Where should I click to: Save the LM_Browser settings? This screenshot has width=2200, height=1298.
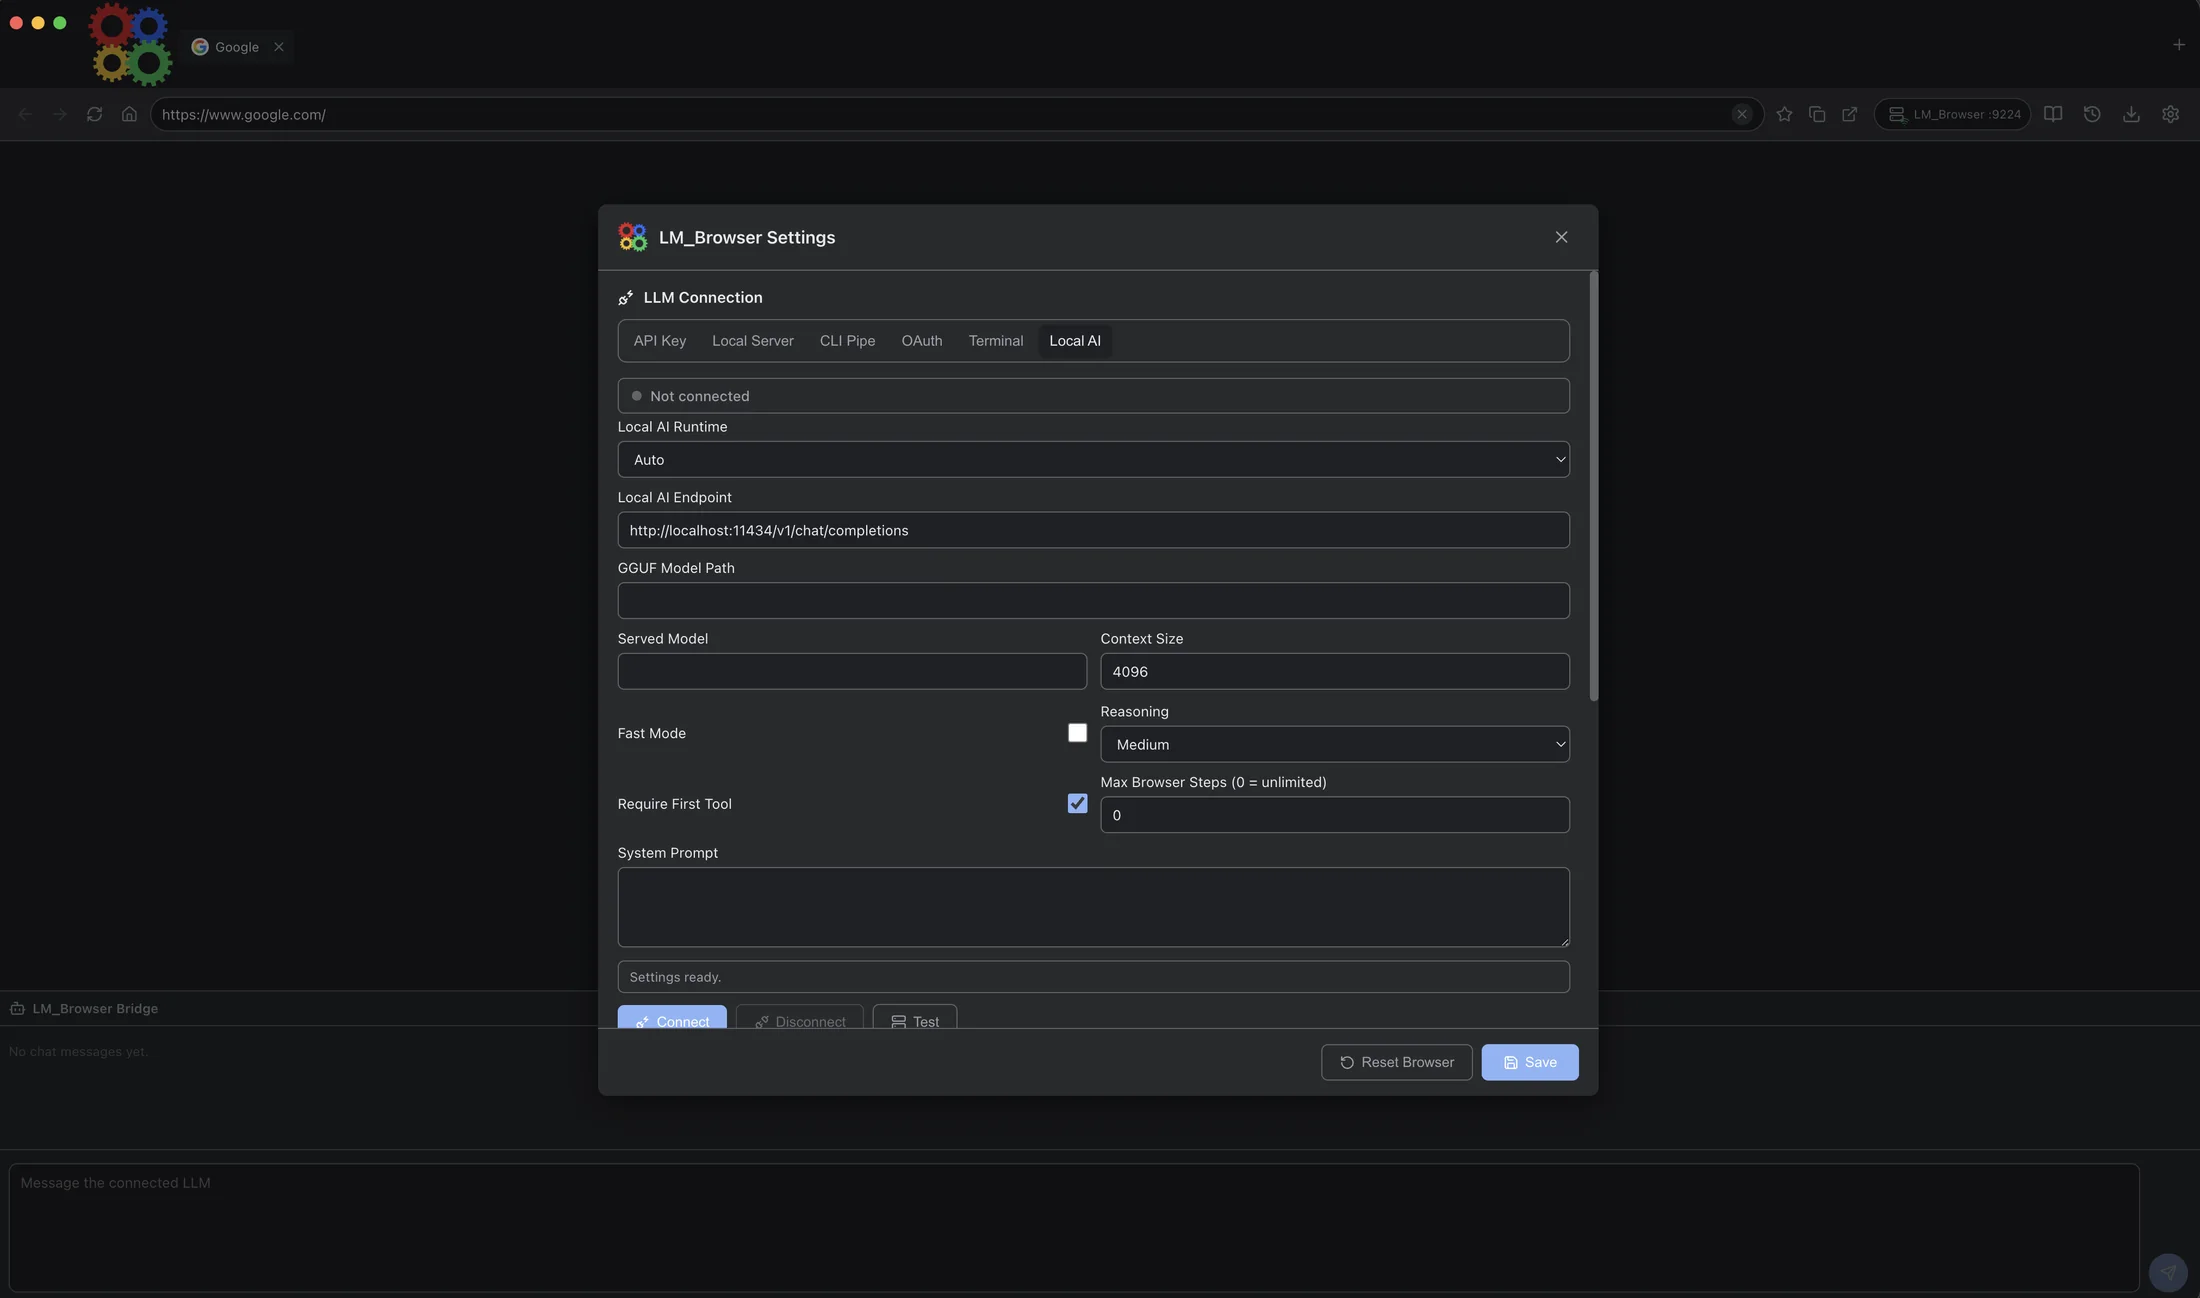pyautogui.click(x=1530, y=1062)
